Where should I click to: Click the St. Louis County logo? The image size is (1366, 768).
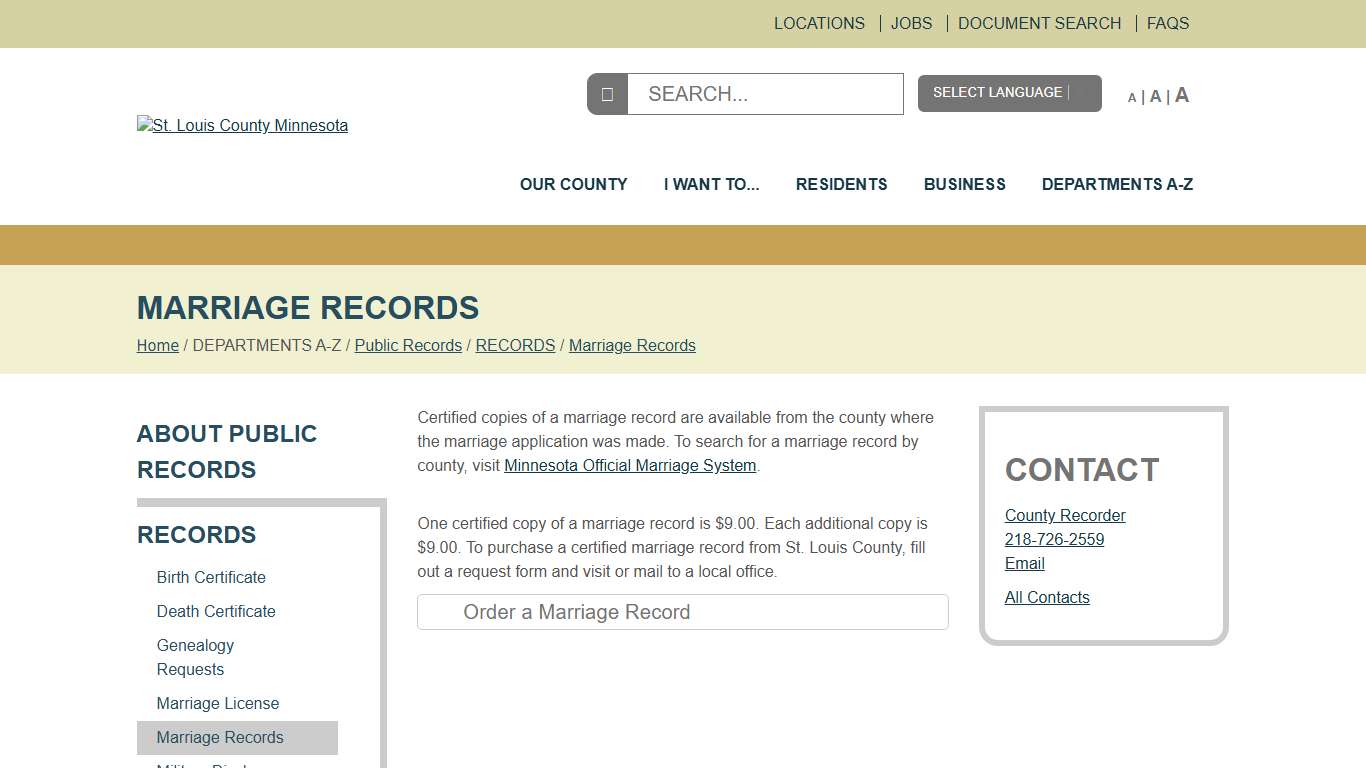point(242,125)
